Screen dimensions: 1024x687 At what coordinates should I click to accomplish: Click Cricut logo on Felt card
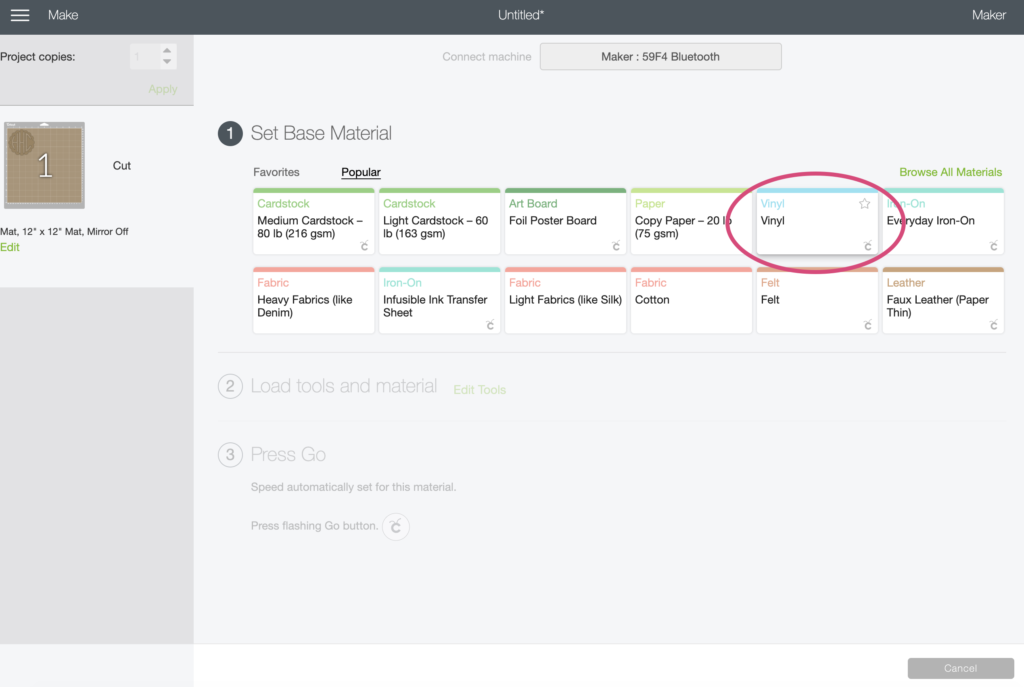867,325
